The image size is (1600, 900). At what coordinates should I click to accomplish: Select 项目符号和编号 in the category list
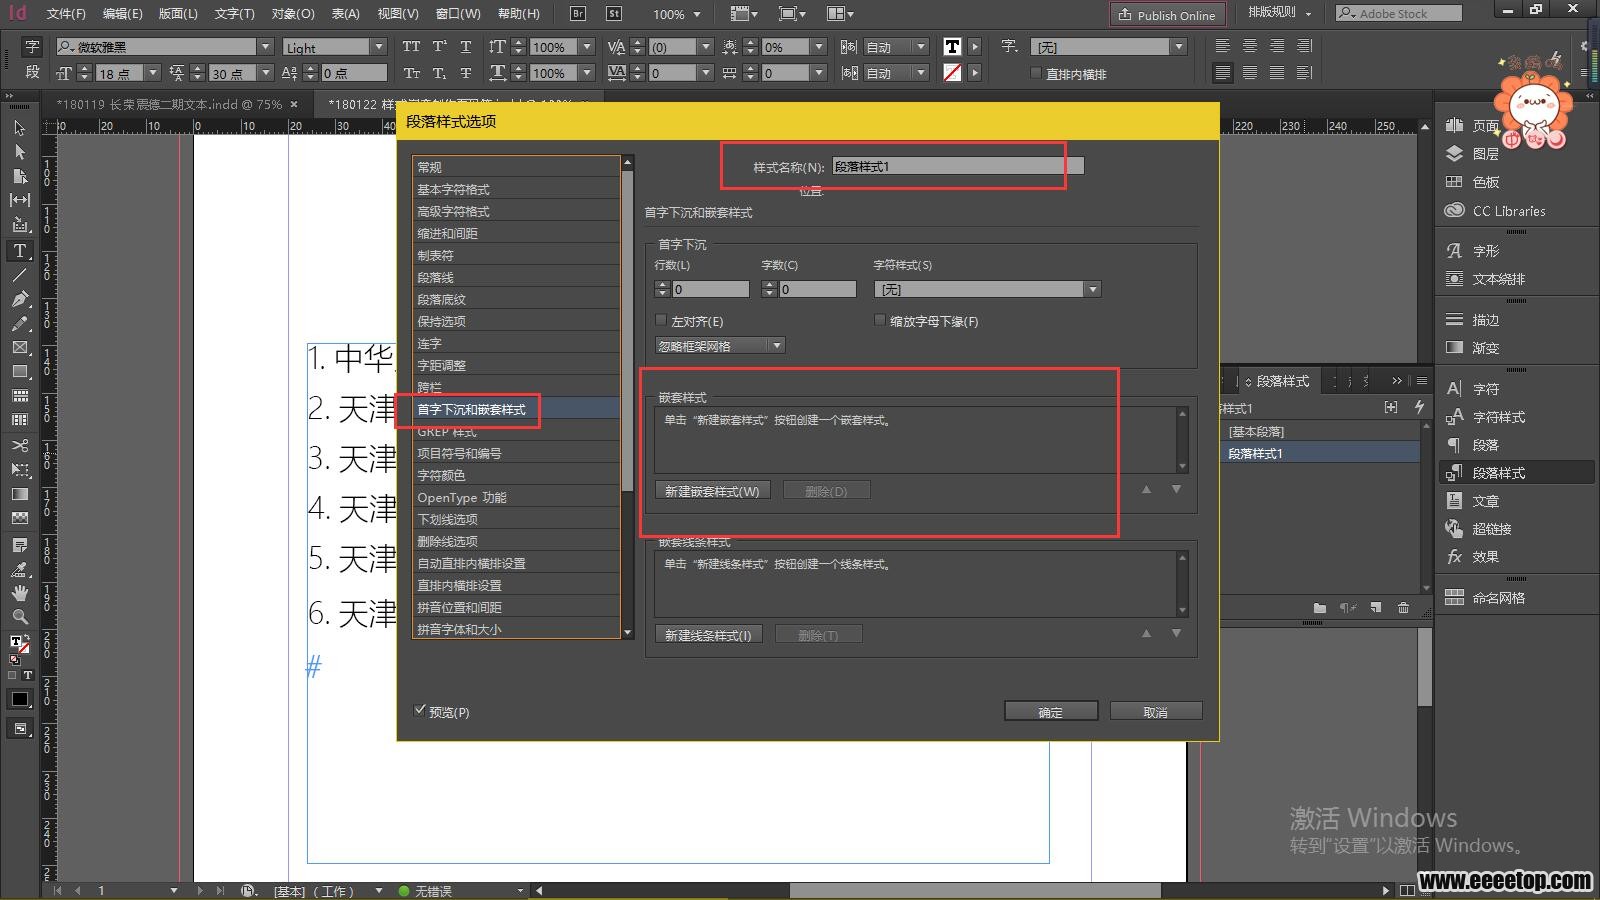(x=516, y=453)
